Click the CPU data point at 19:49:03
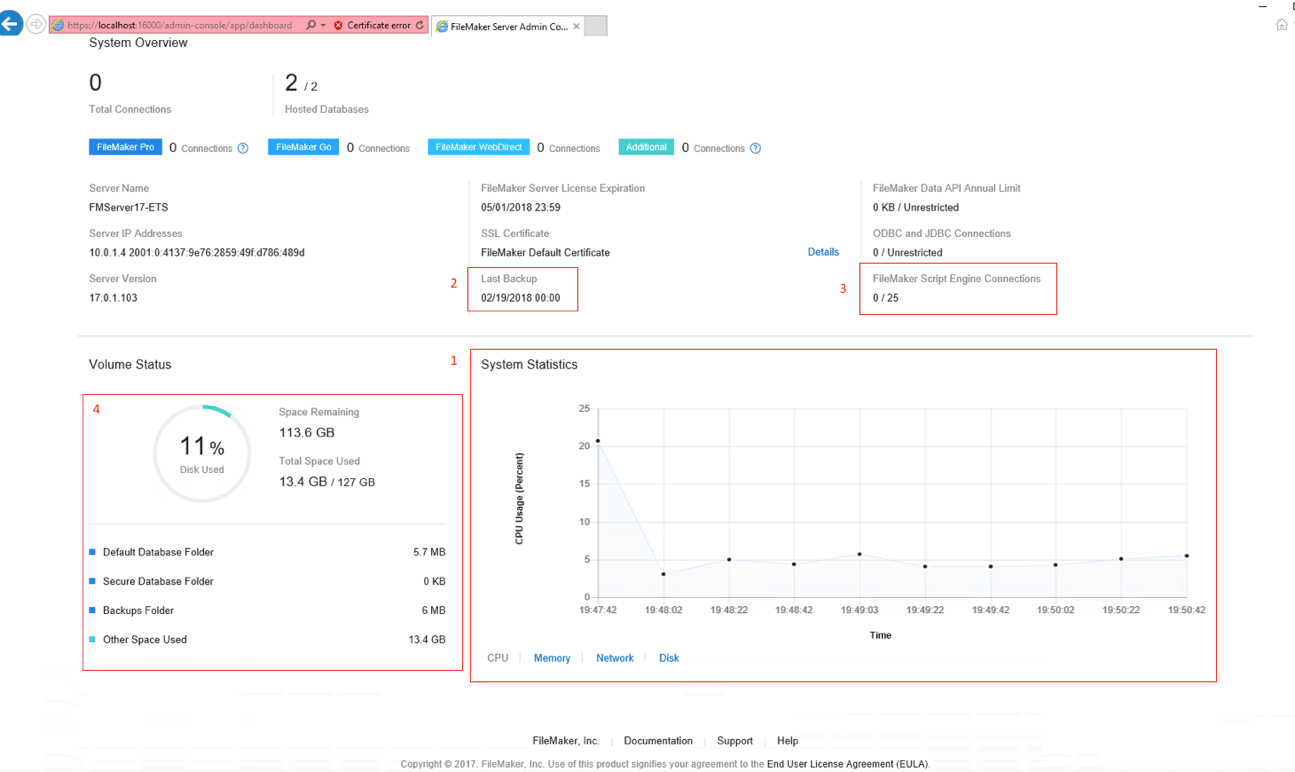Screen dimensions: 1295x772 pyautogui.click(x=859, y=554)
